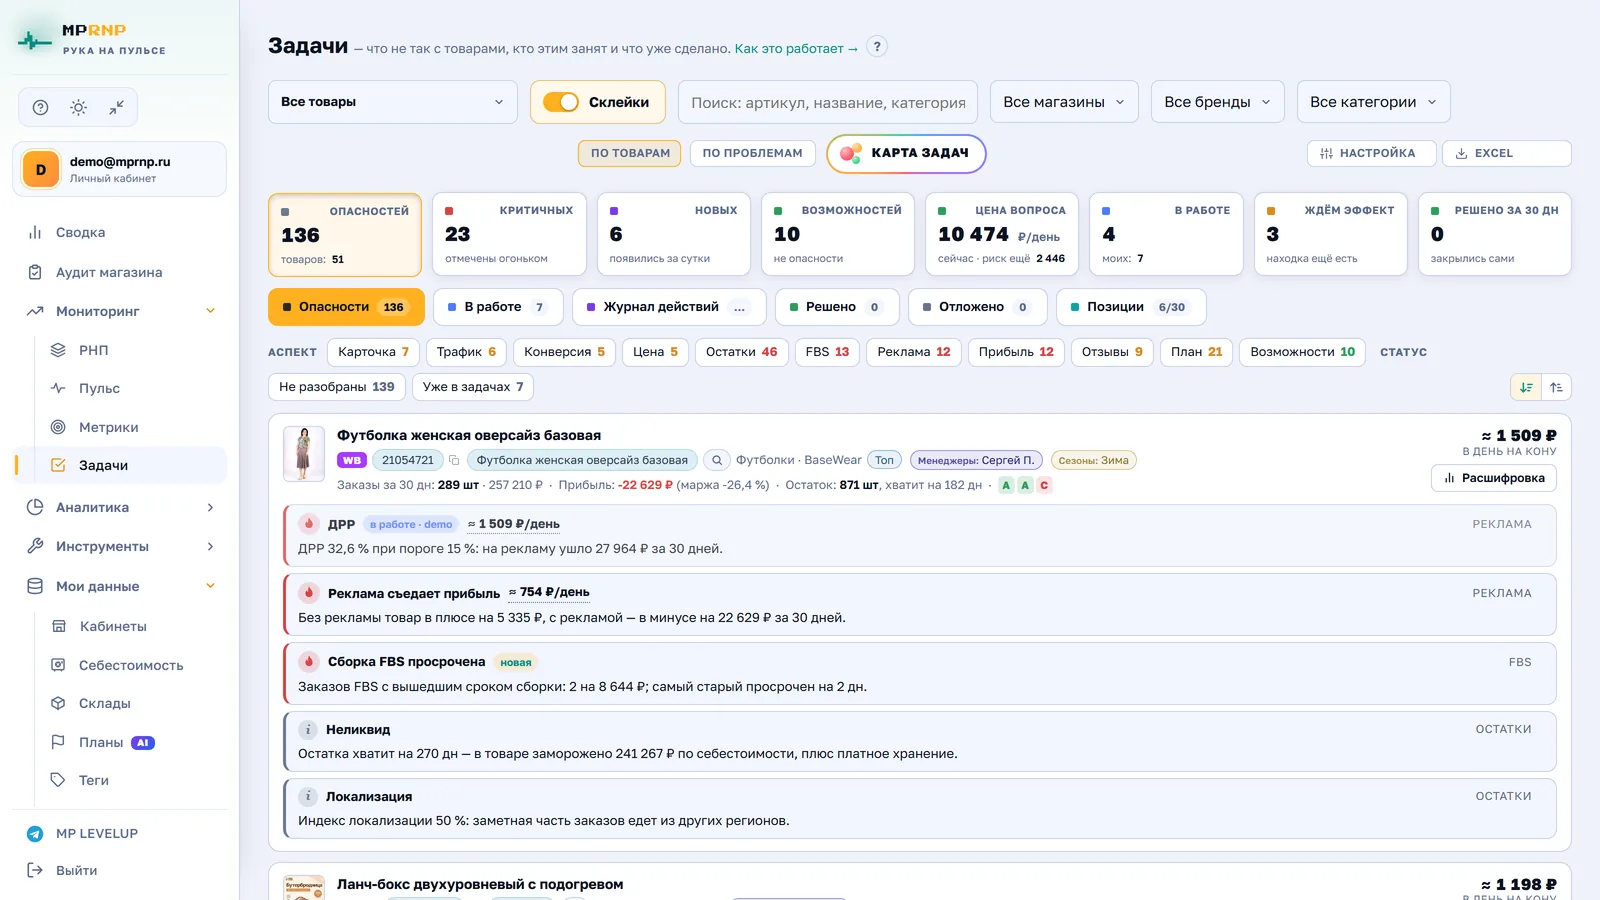Sort tasks ascending with the sort icon
The width and height of the screenshot is (1600, 900).
[x=1556, y=387]
